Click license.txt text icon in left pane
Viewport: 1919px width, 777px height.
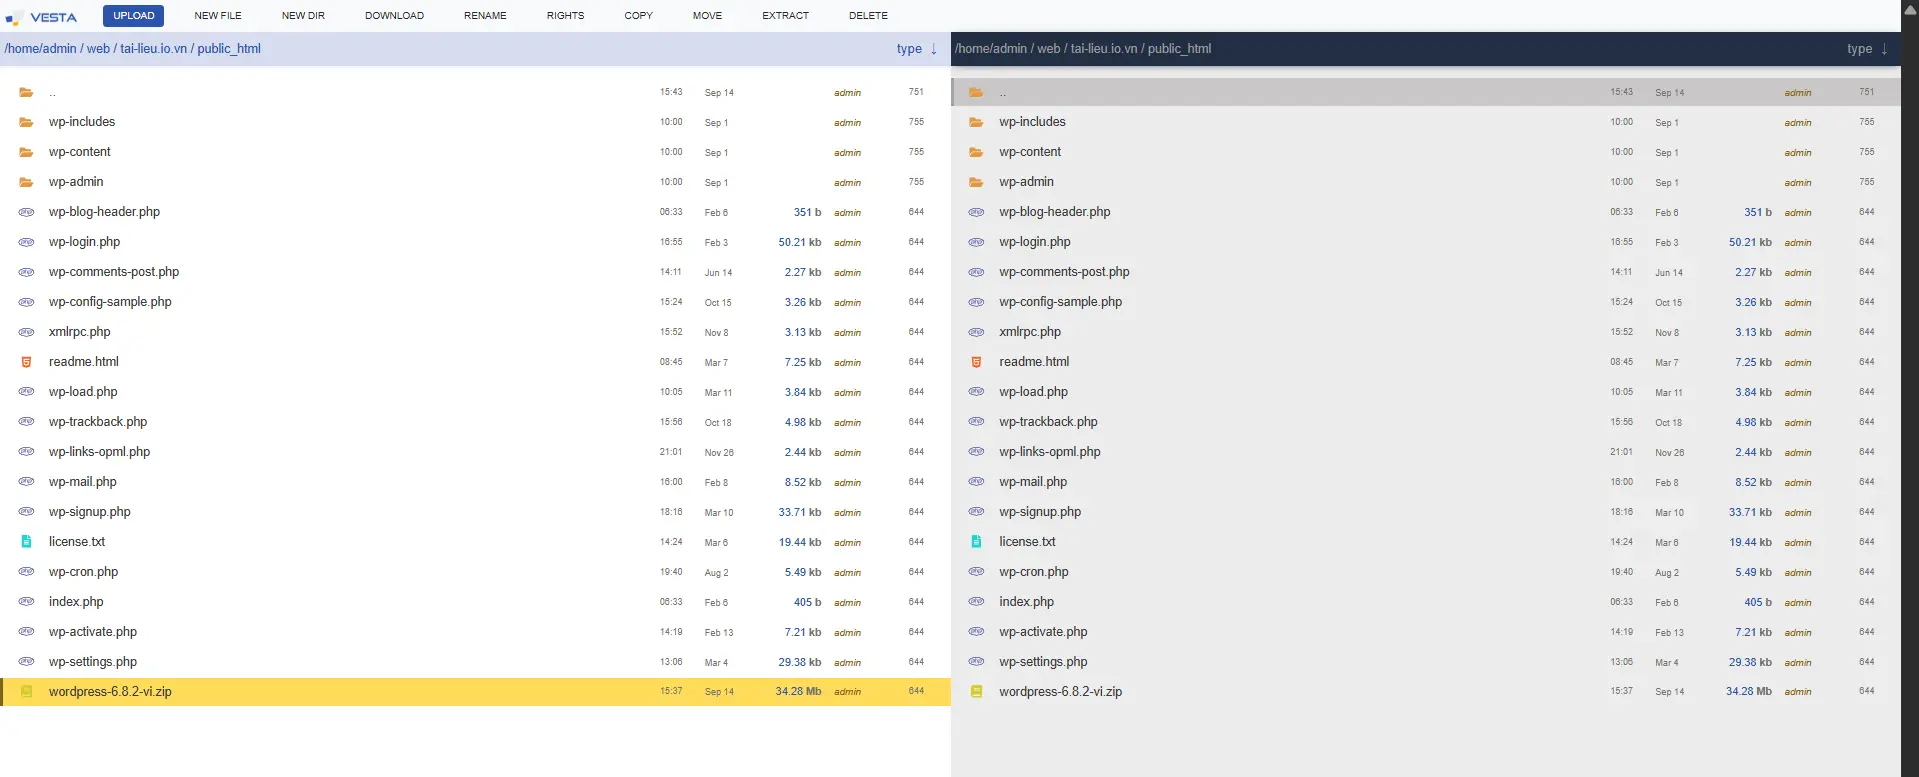26,542
